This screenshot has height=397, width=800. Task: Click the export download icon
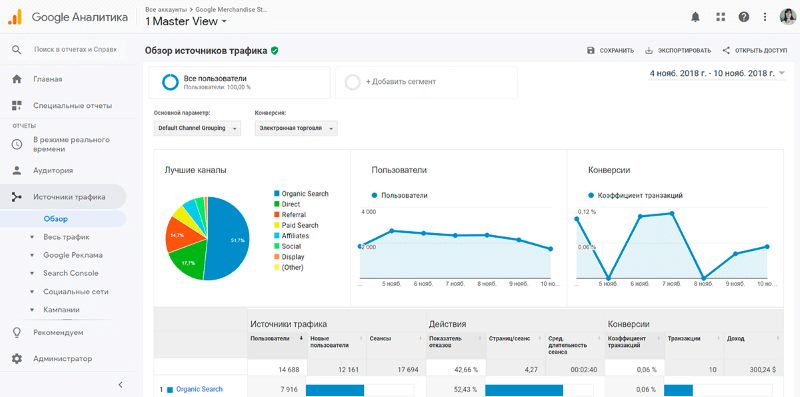coord(649,51)
